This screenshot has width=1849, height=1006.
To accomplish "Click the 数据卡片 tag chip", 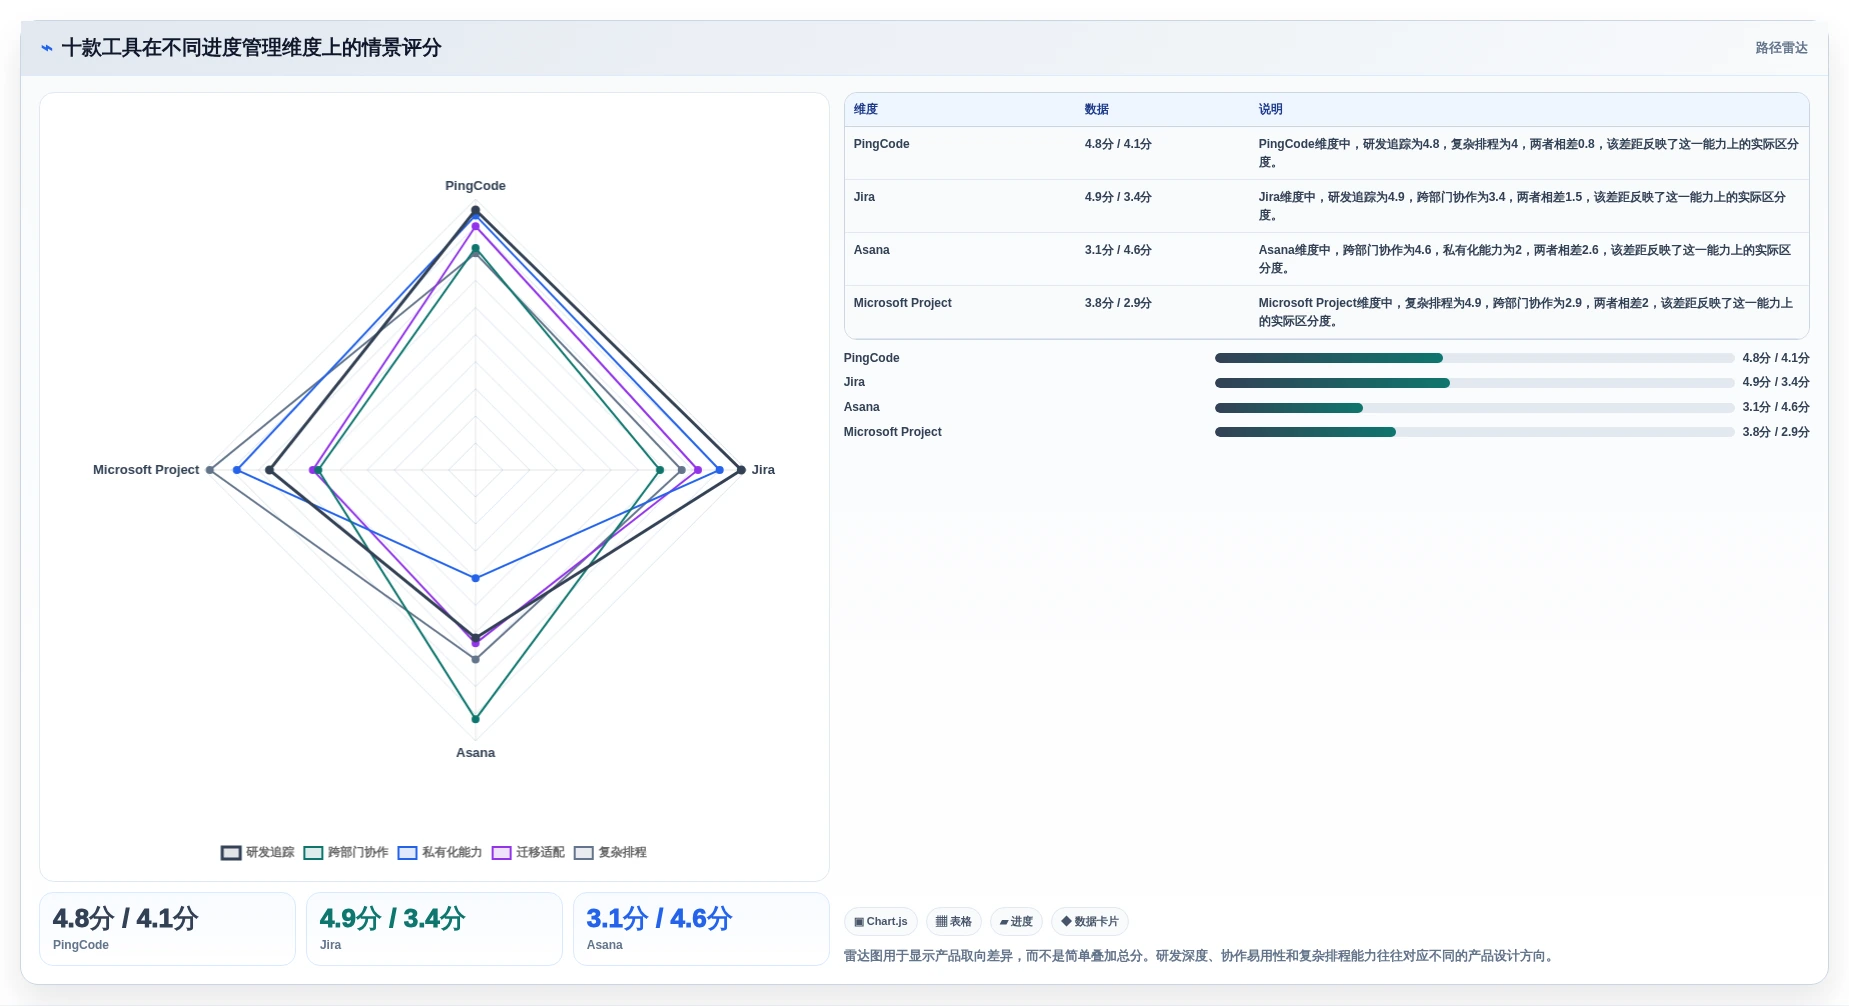I will pyautogui.click(x=1090, y=921).
